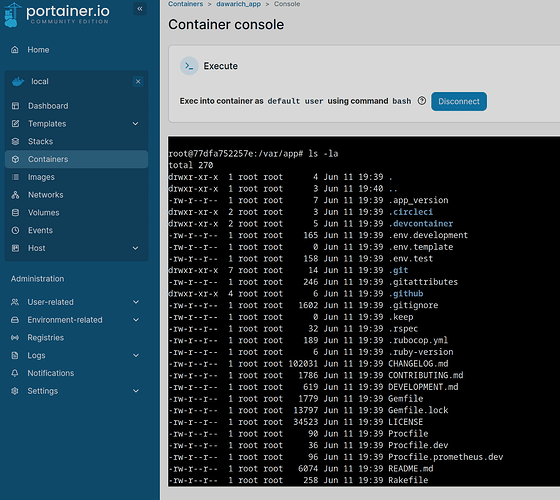
Task: Expand the Logs chevron
Action: coord(136,355)
